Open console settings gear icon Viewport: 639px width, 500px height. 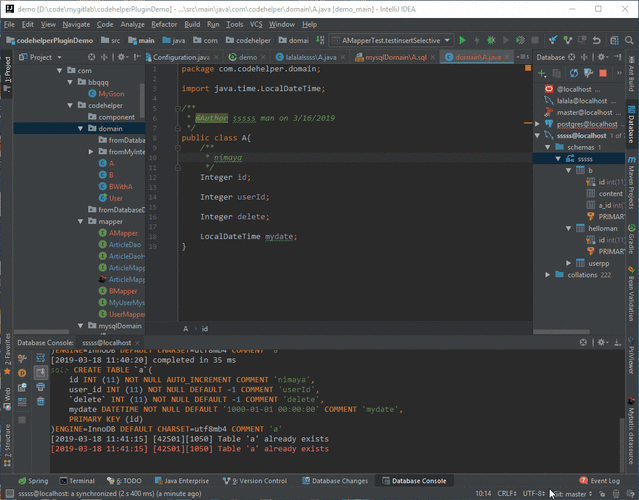[602, 342]
